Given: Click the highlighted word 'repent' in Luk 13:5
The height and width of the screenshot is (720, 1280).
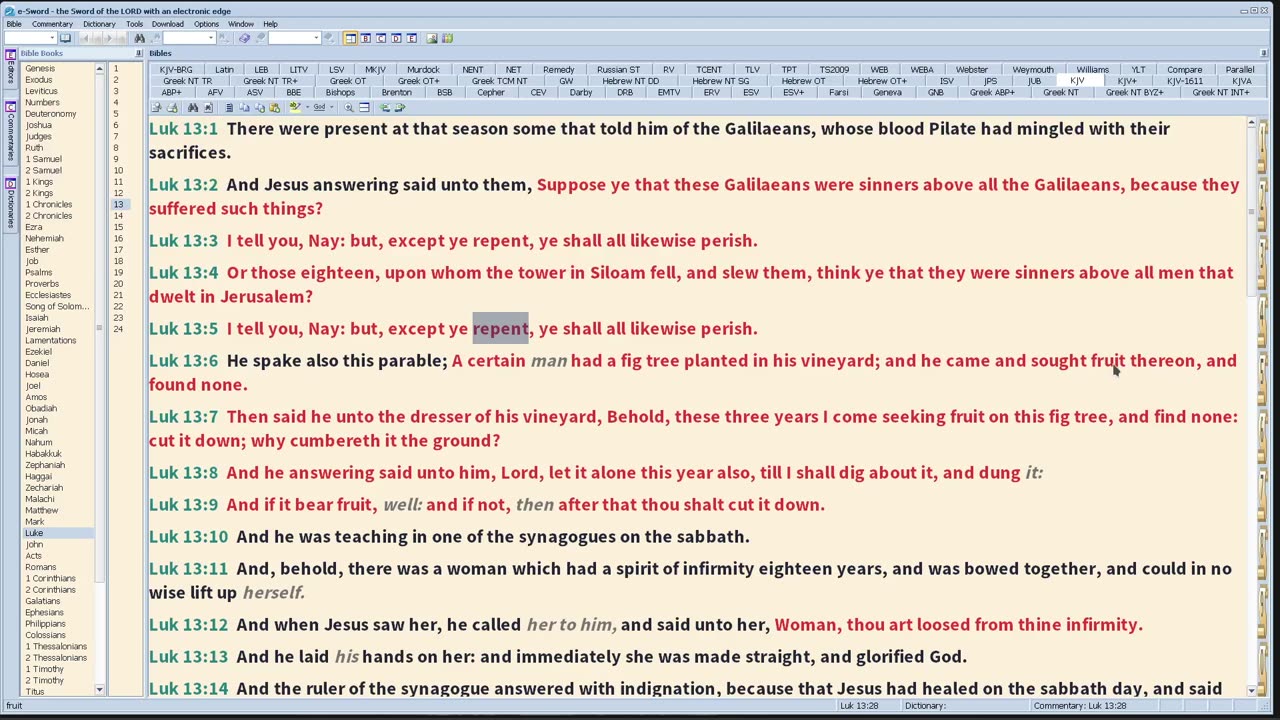Looking at the screenshot, I should pyautogui.click(x=500, y=329).
